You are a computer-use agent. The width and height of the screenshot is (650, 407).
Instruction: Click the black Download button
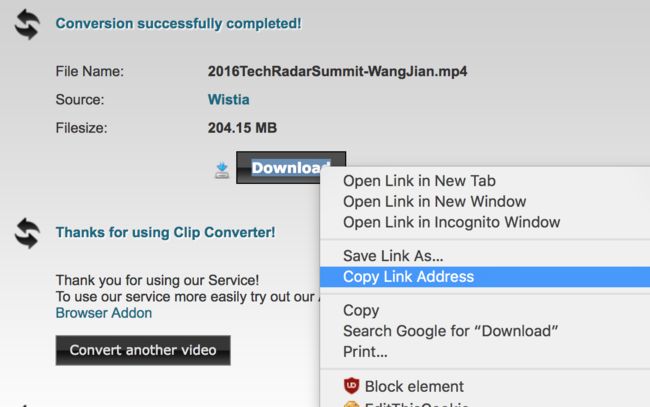pyautogui.click(x=291, y=167)
